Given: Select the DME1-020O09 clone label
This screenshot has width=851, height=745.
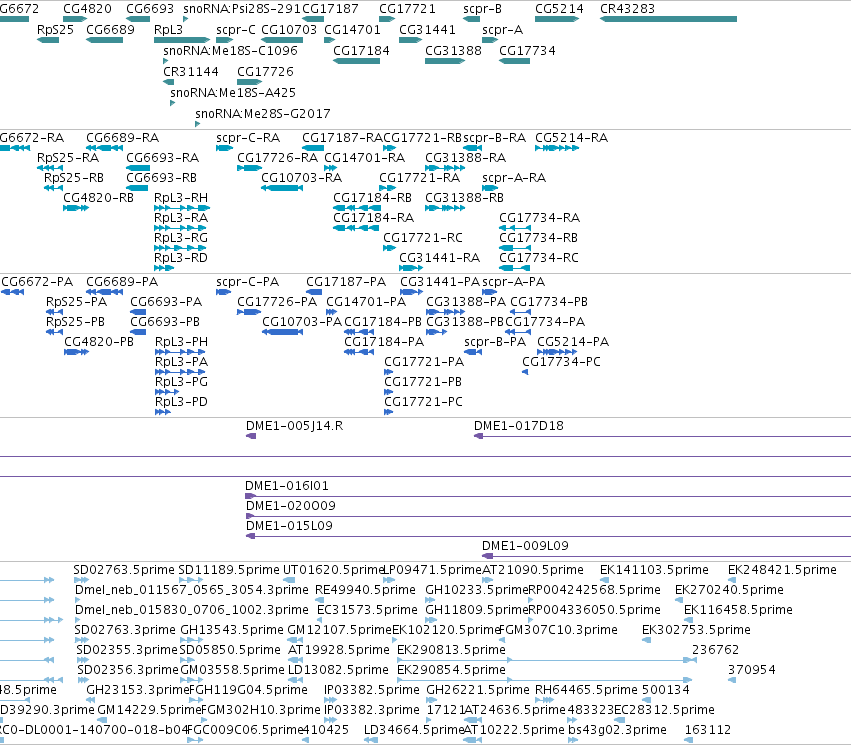Looking at the screenshot, I should (x=291, y=506).
